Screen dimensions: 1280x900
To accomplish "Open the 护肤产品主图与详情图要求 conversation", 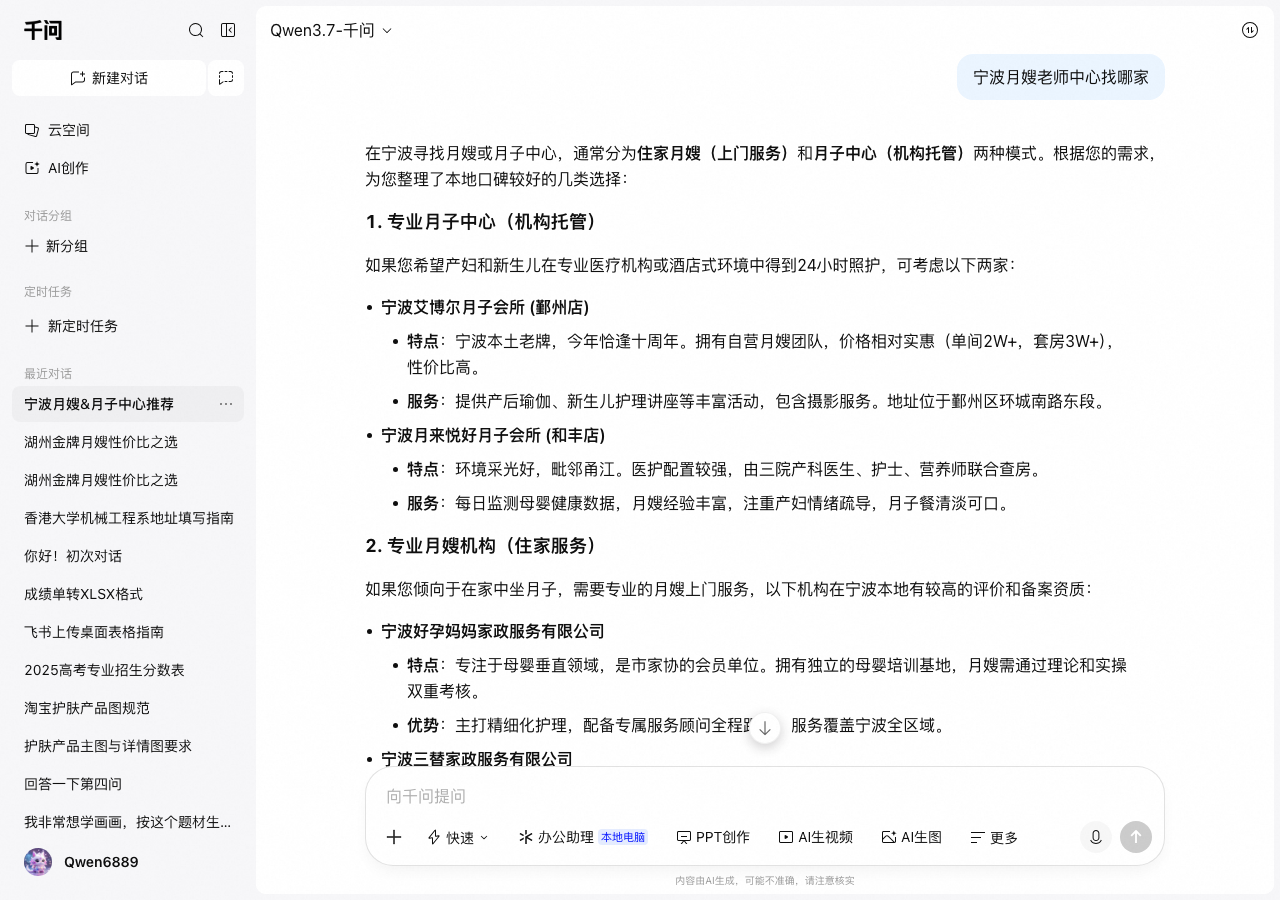I will (128, 746).
